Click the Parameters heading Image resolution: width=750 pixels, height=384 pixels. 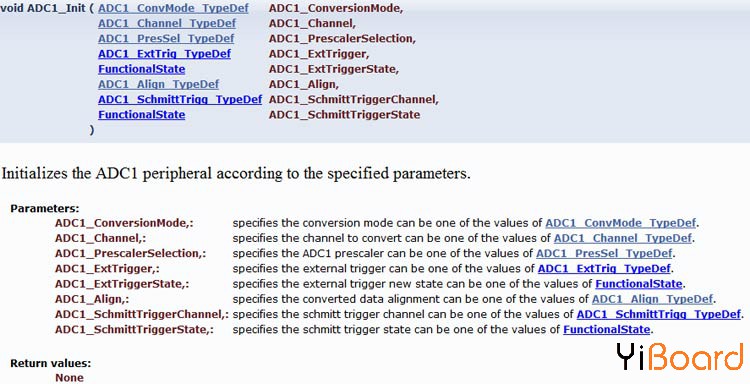coord(45,208)
